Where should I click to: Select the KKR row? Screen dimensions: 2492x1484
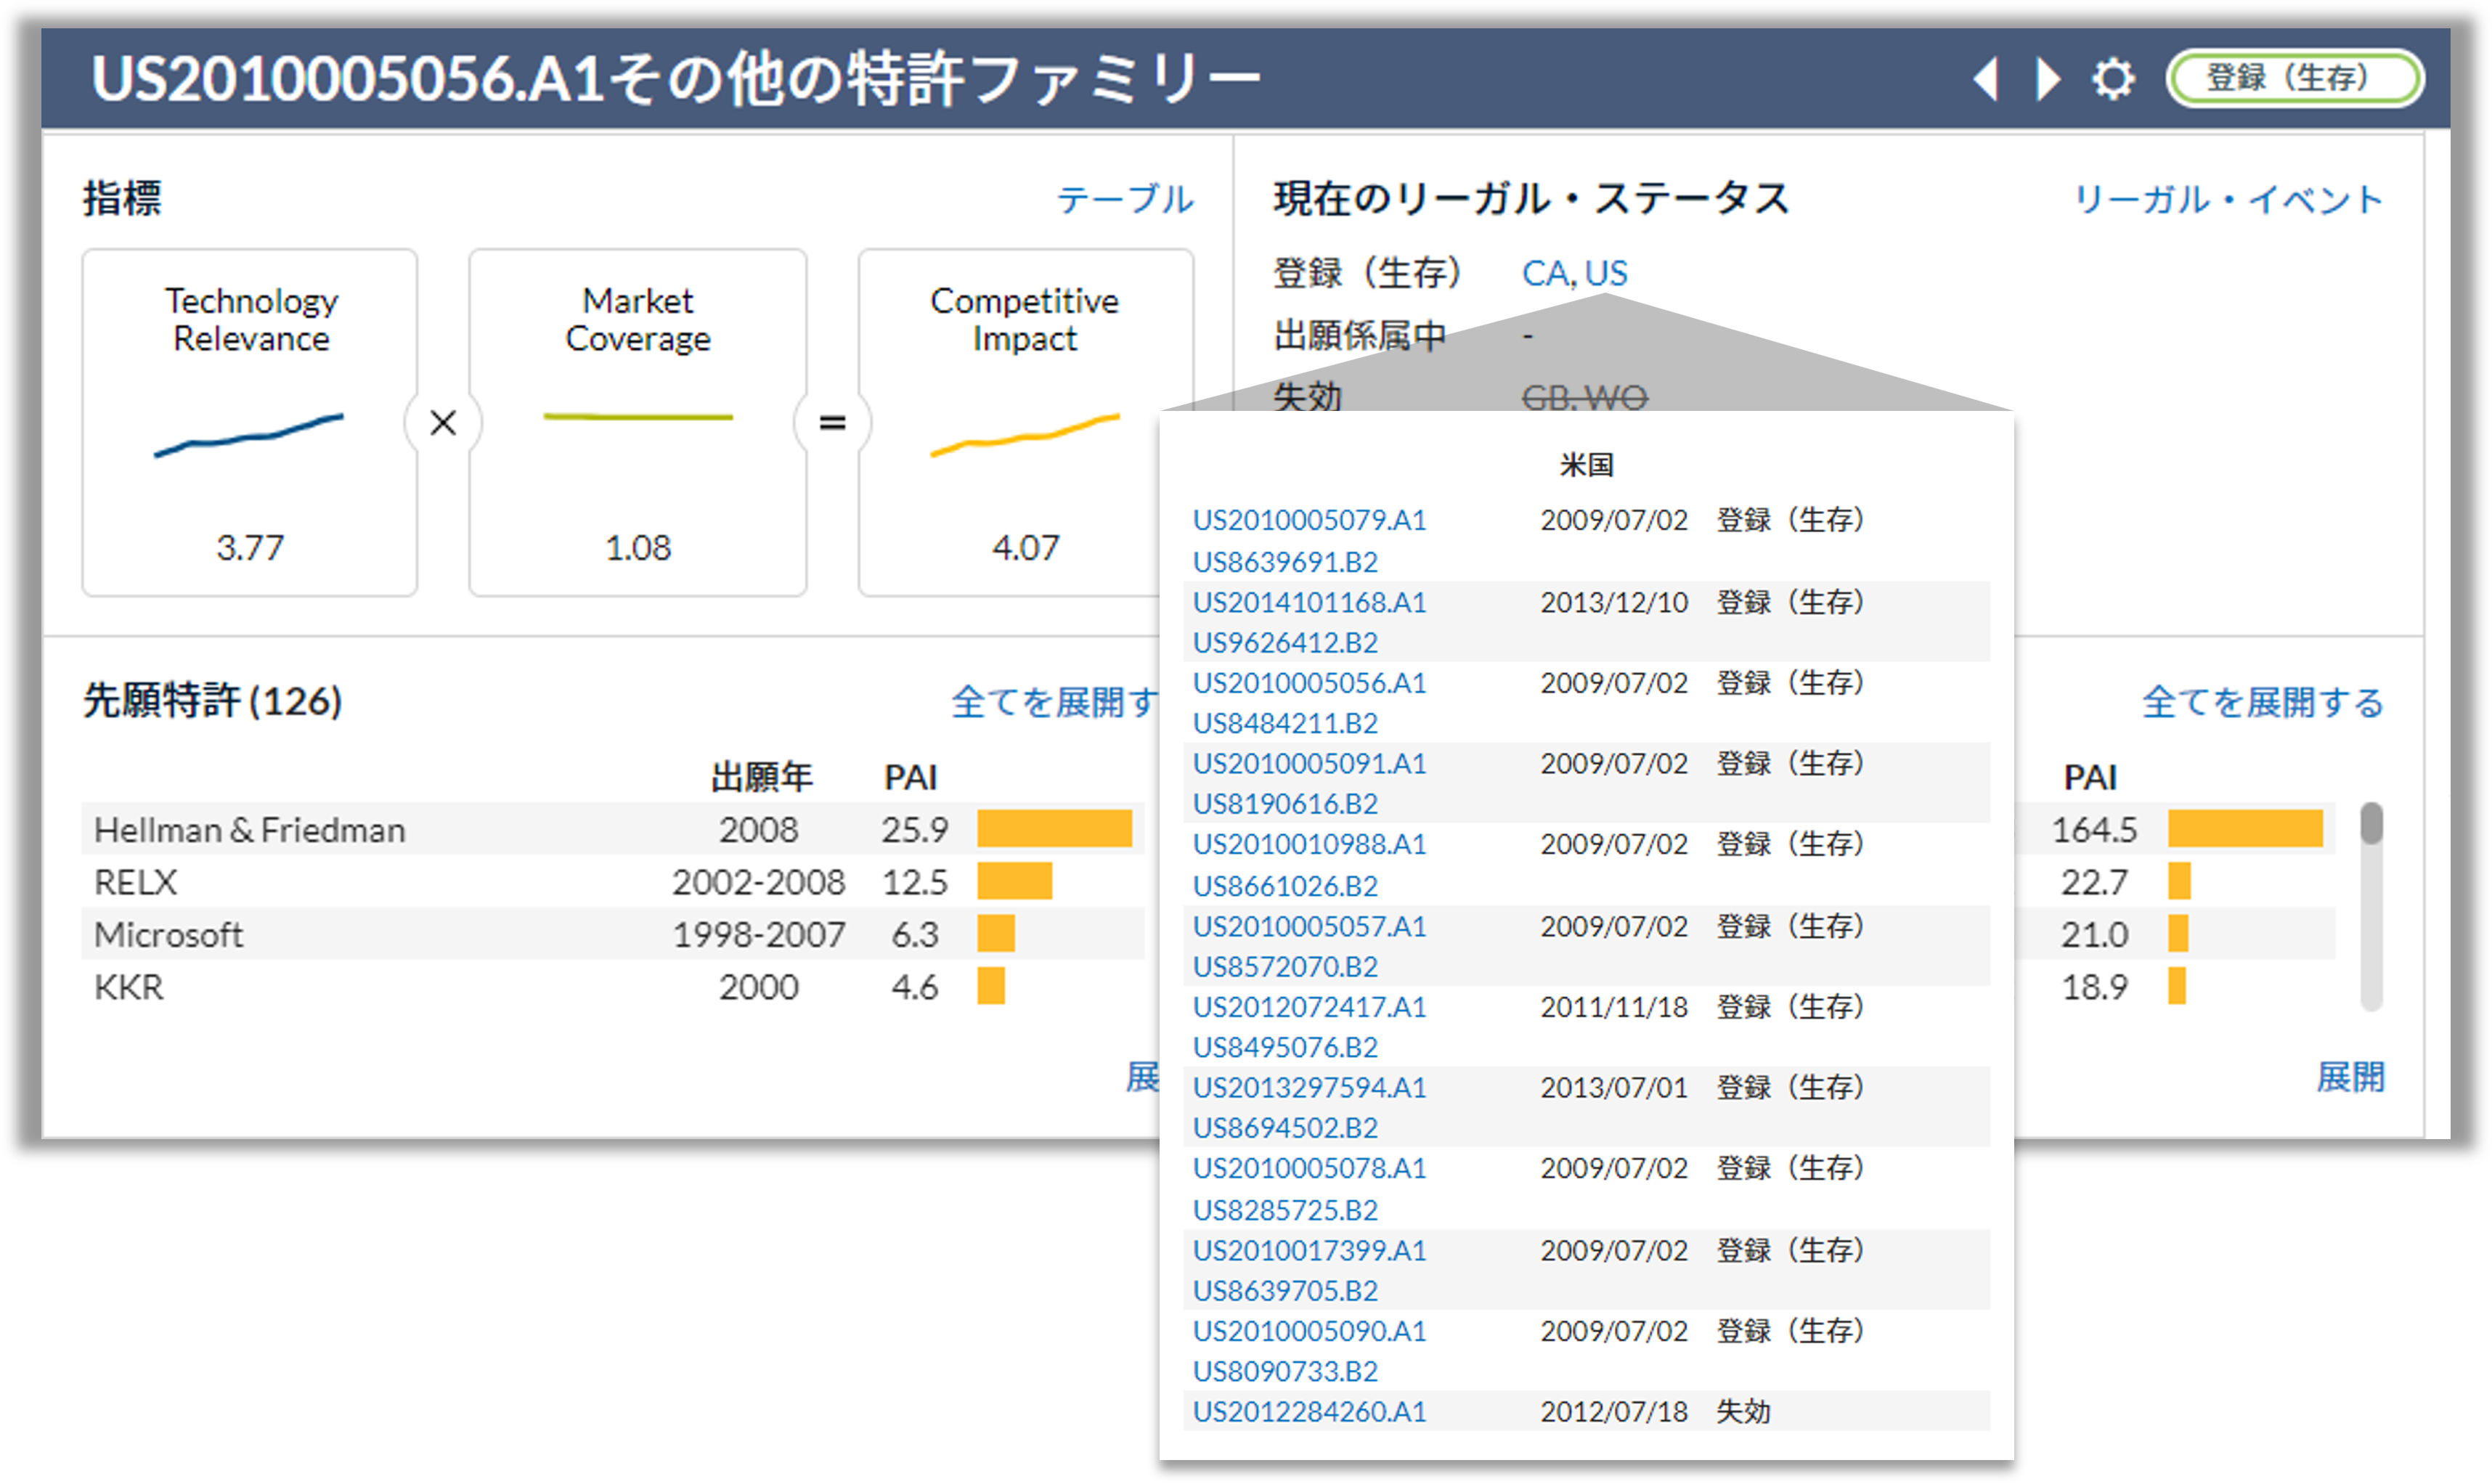[x=612, y=987]
